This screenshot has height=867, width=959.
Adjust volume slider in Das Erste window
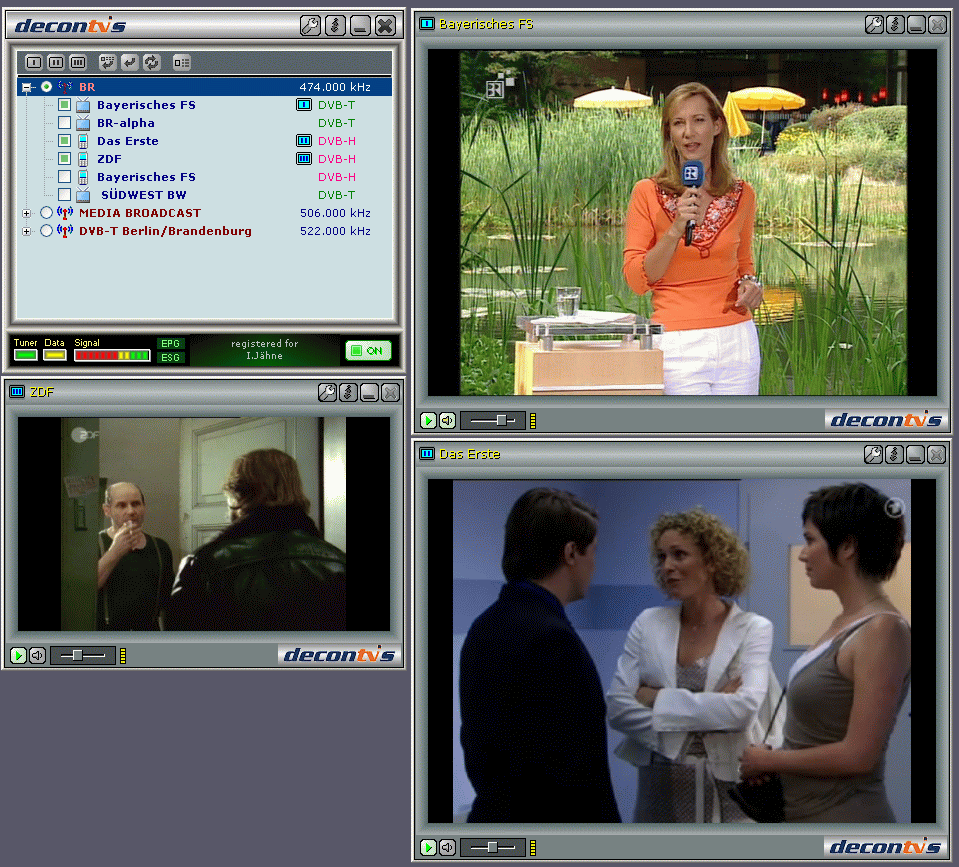tap(493, 847)
